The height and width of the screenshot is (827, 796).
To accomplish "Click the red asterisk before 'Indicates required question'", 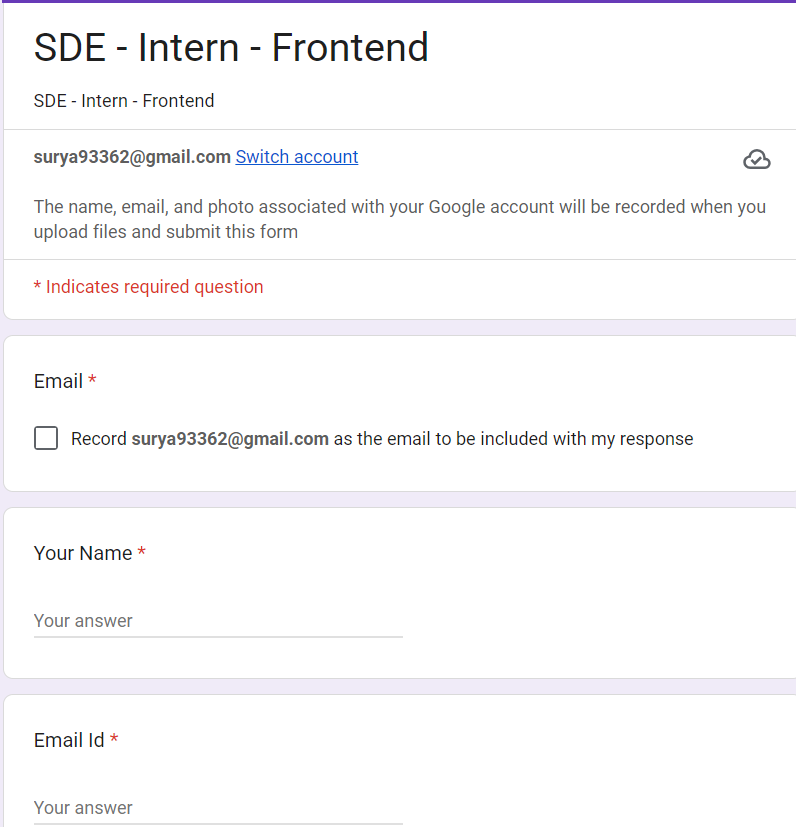I will (x=37, y=286).
